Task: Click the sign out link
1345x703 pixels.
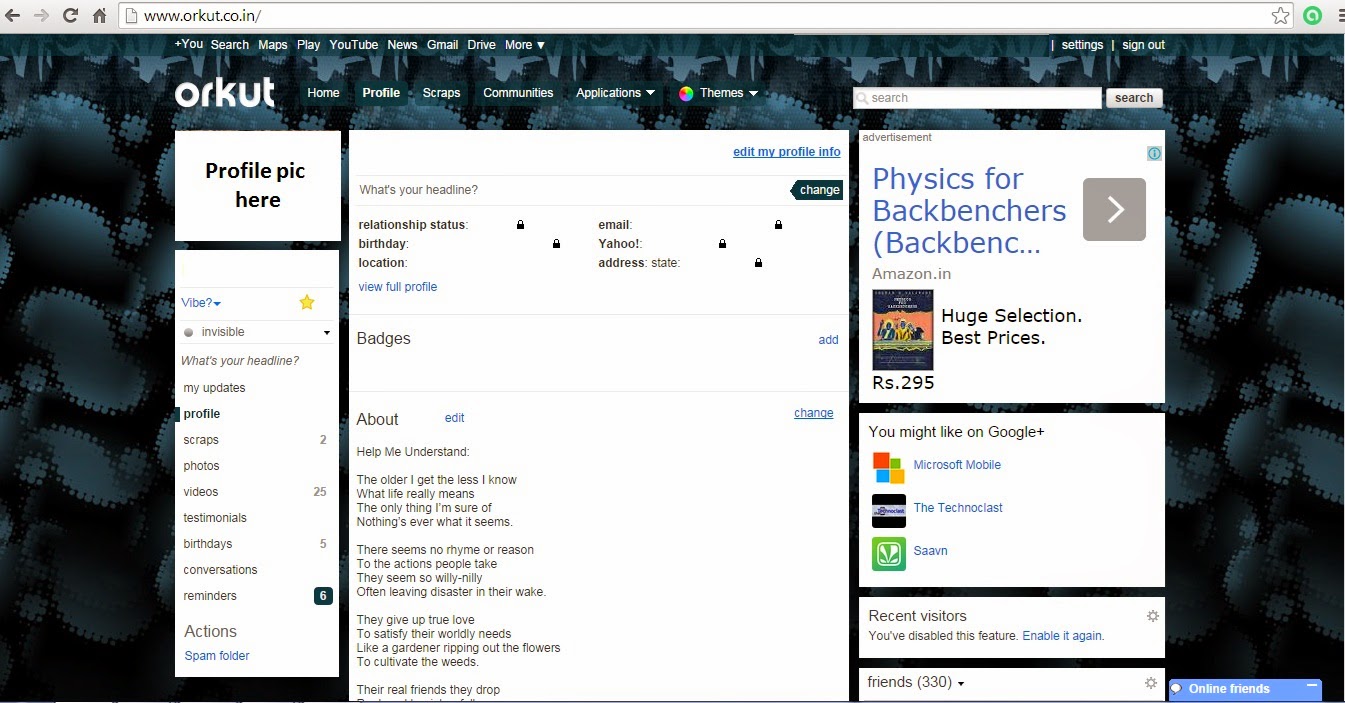Action: [1143, 45]
